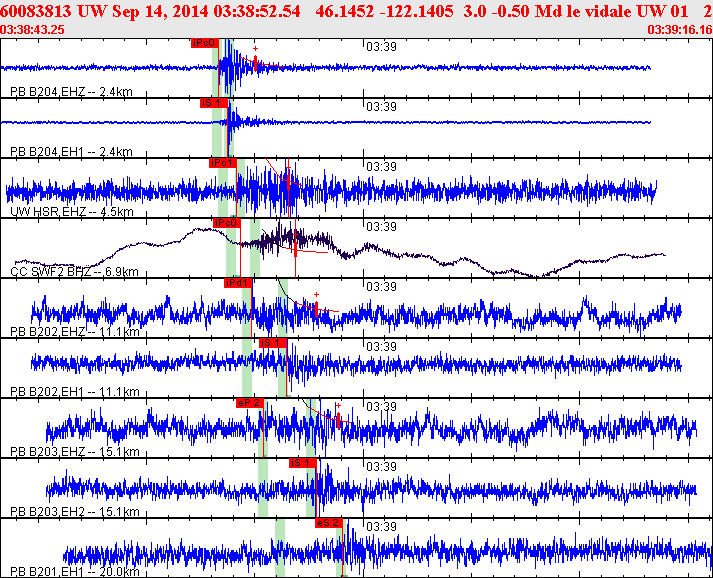The image size is (713, 578).
Task: Click the red plus coda marker on B204 EHZ
Action: [255, 49]
